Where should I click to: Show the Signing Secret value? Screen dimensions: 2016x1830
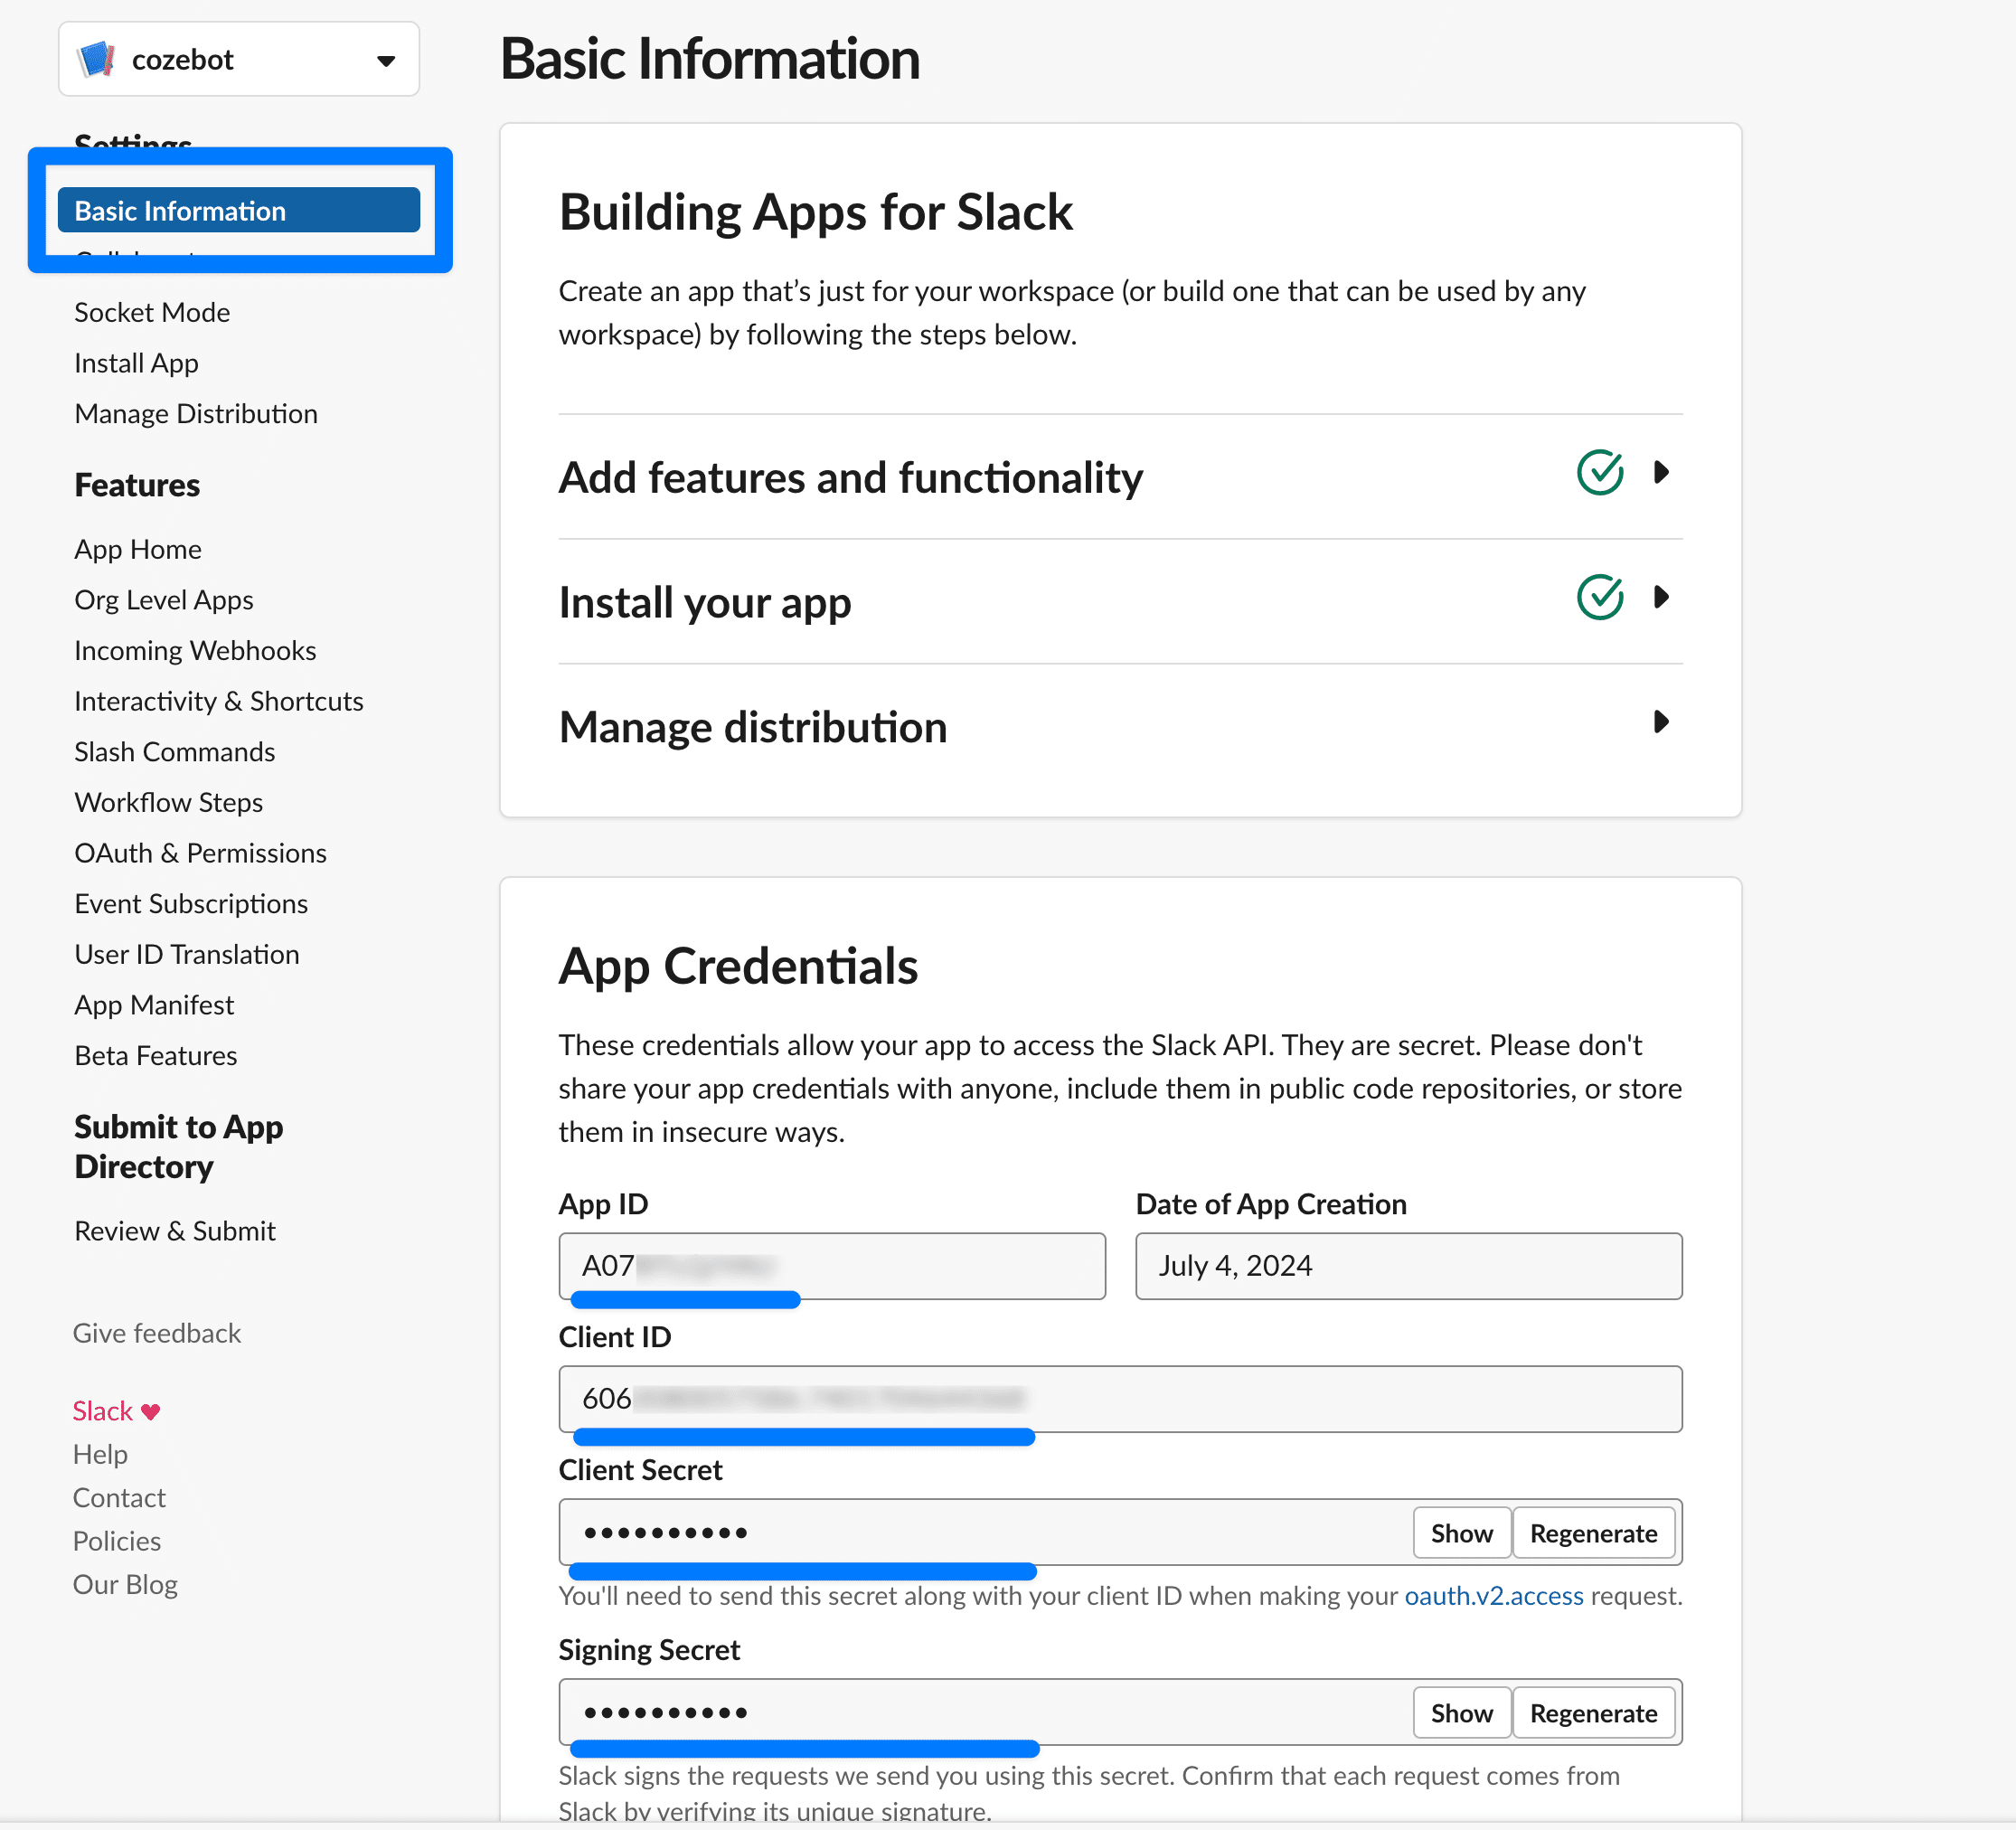point(1460,1713)
